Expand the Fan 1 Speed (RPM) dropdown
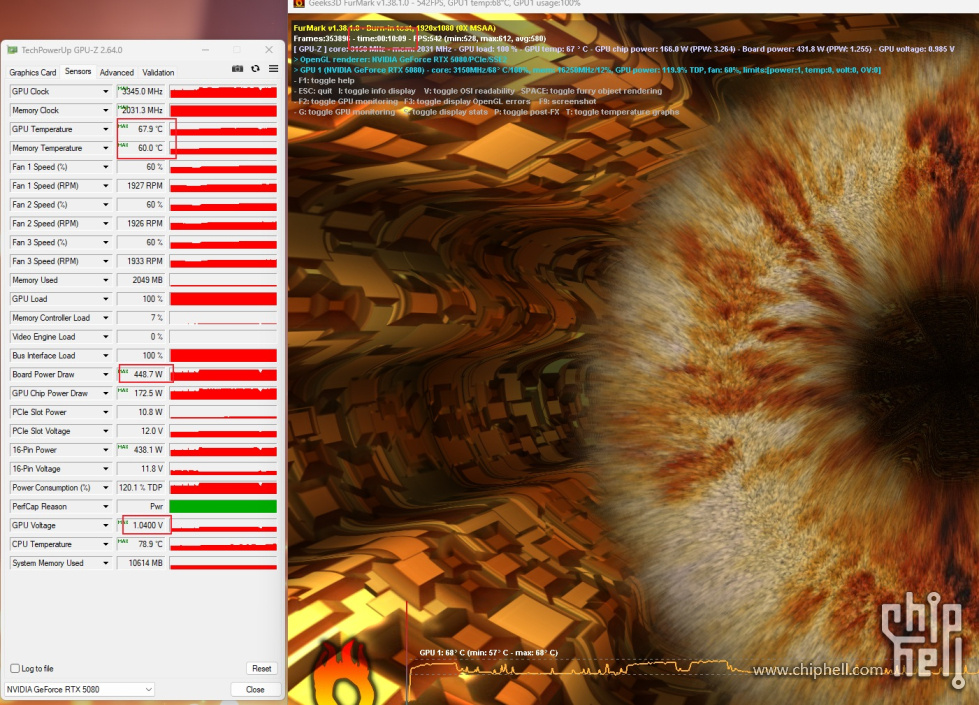979x705 pixels. click(106, 185)
